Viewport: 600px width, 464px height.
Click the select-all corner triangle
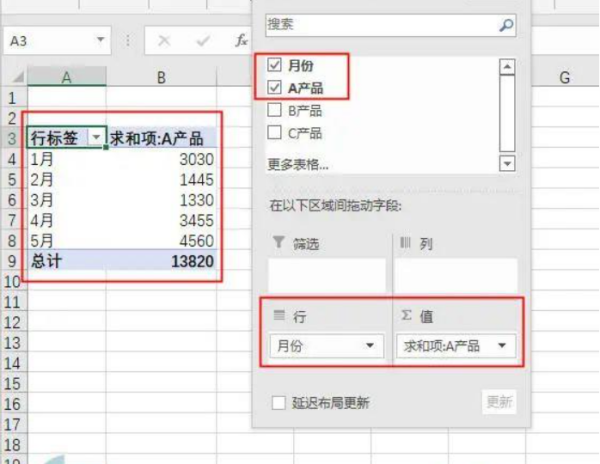coord(18,78)
